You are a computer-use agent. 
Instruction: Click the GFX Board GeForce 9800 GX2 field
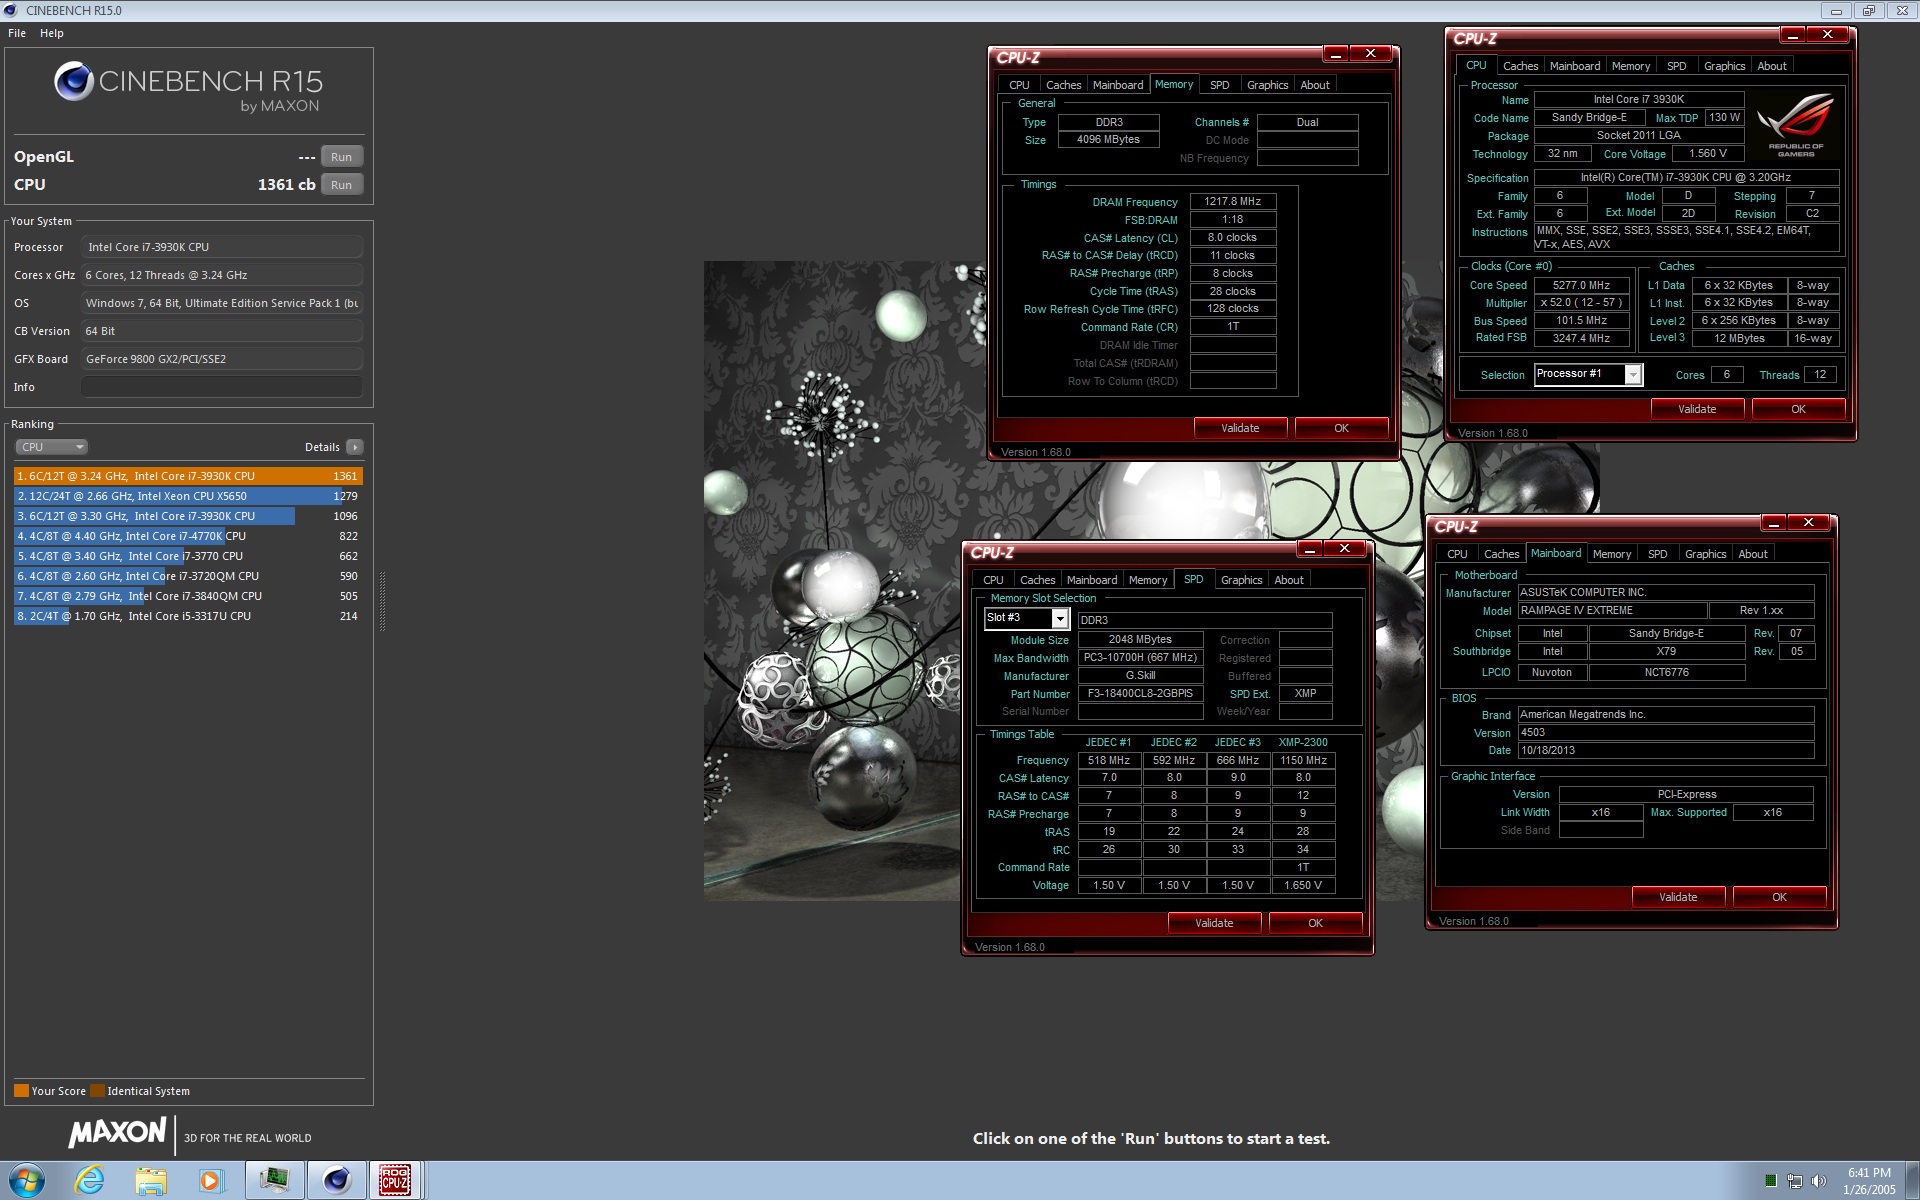click(222, 359)
